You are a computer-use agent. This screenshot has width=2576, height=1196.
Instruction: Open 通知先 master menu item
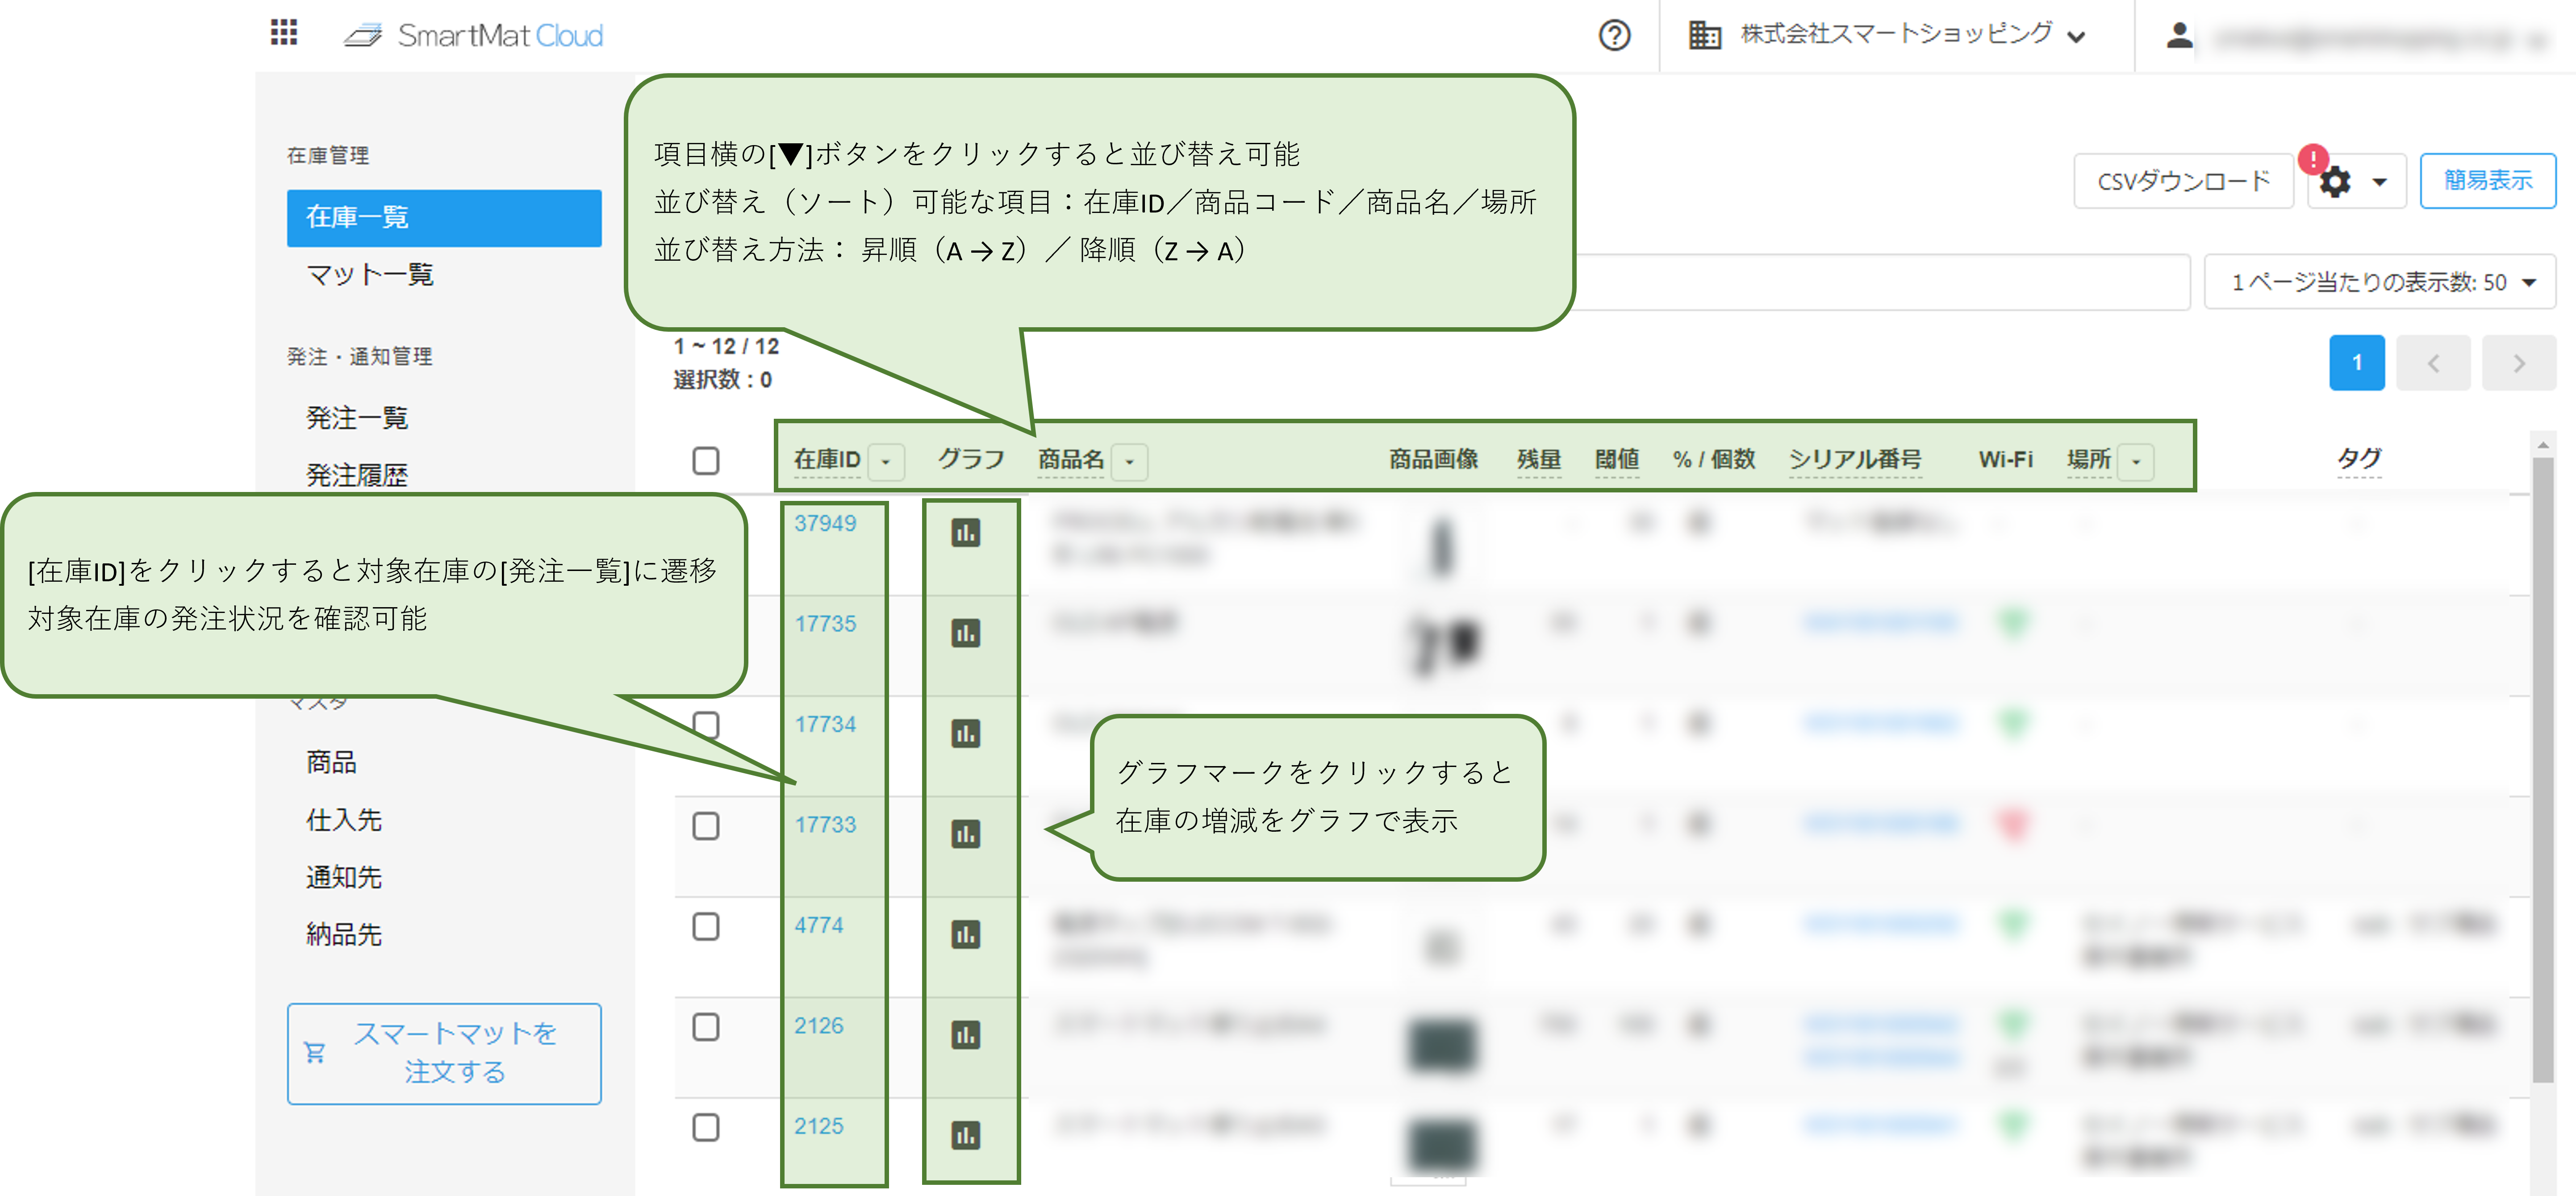[344, 877]
